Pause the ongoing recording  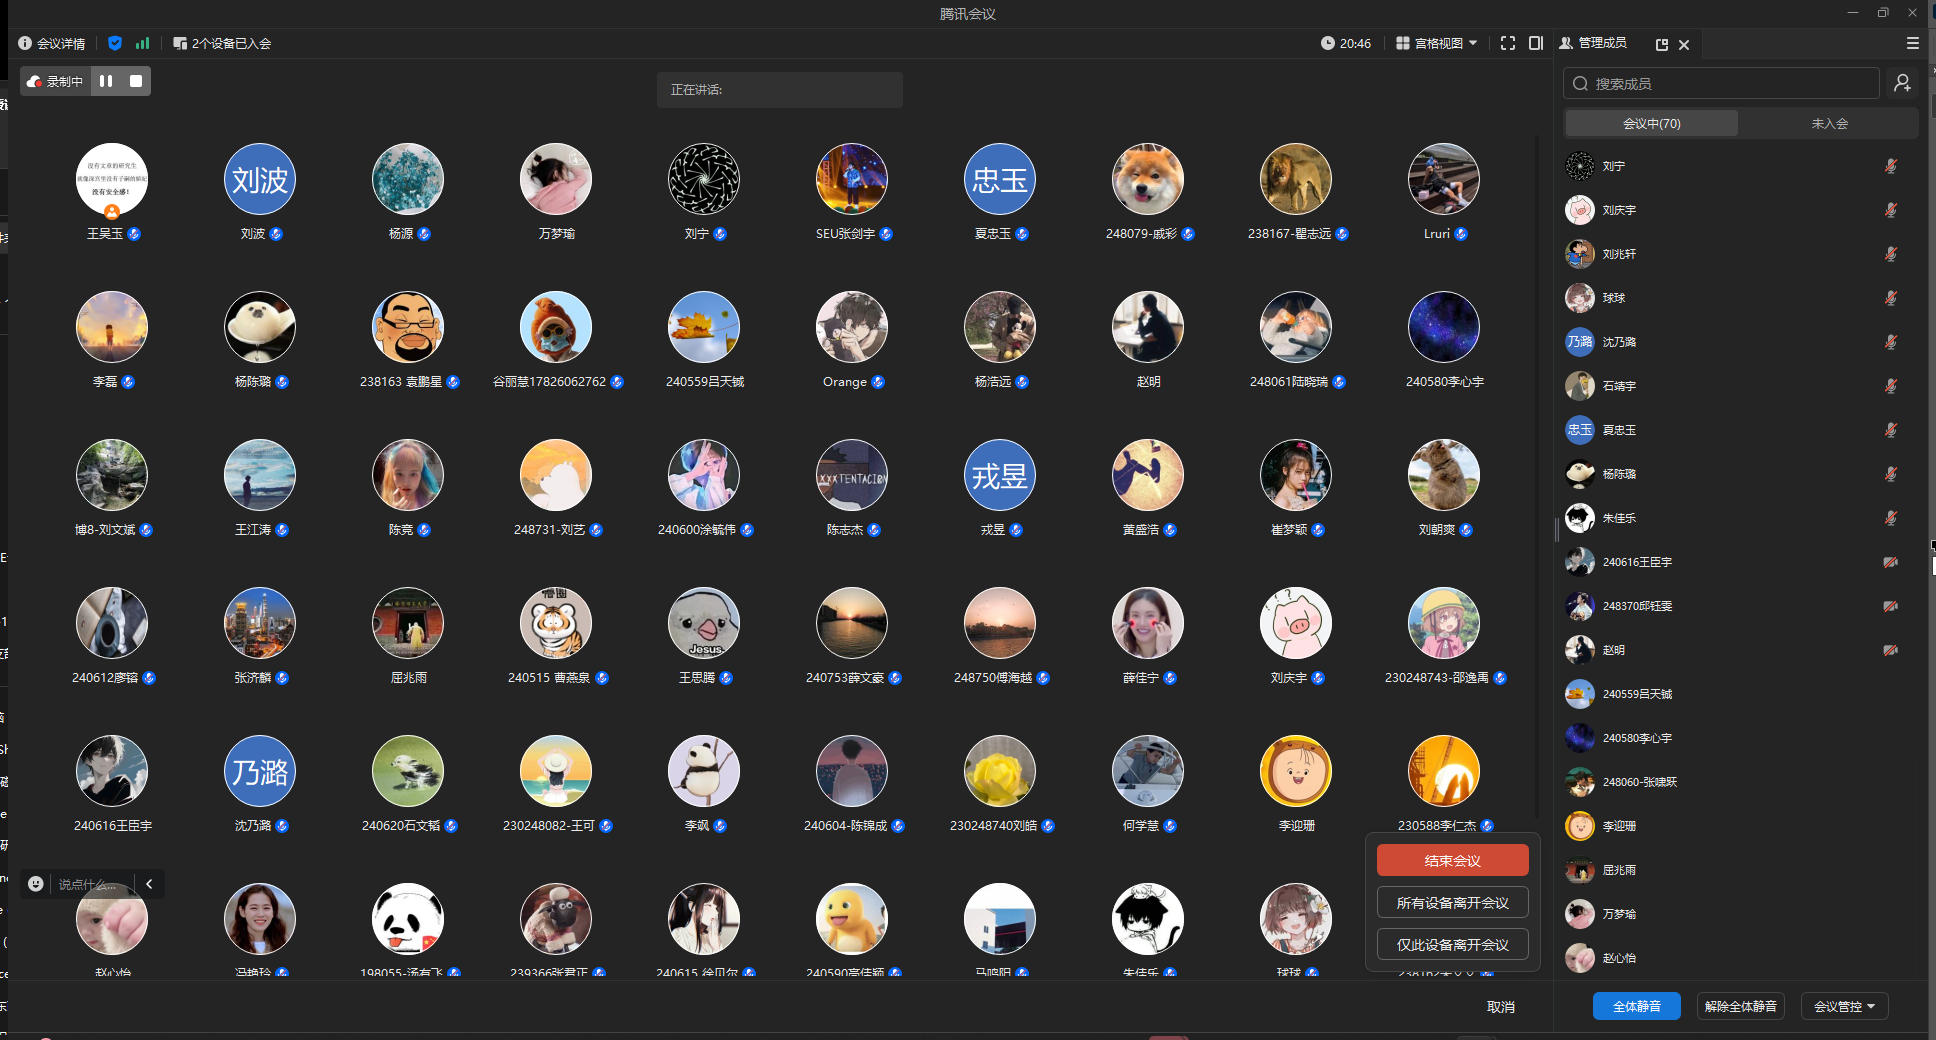(x=106, y=81)
